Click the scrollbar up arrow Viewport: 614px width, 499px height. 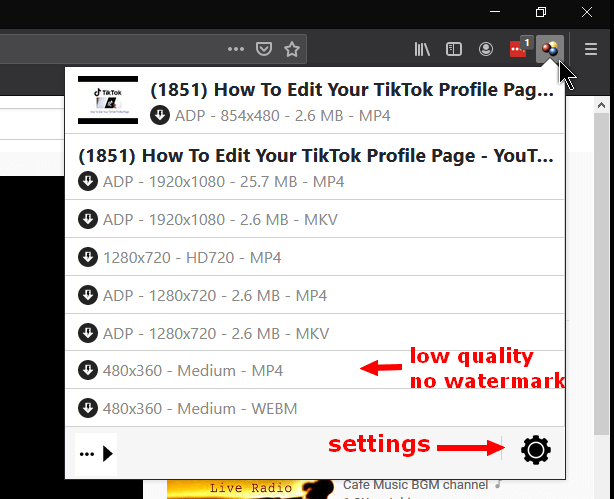pyautogui.click(x=601, y=105)
